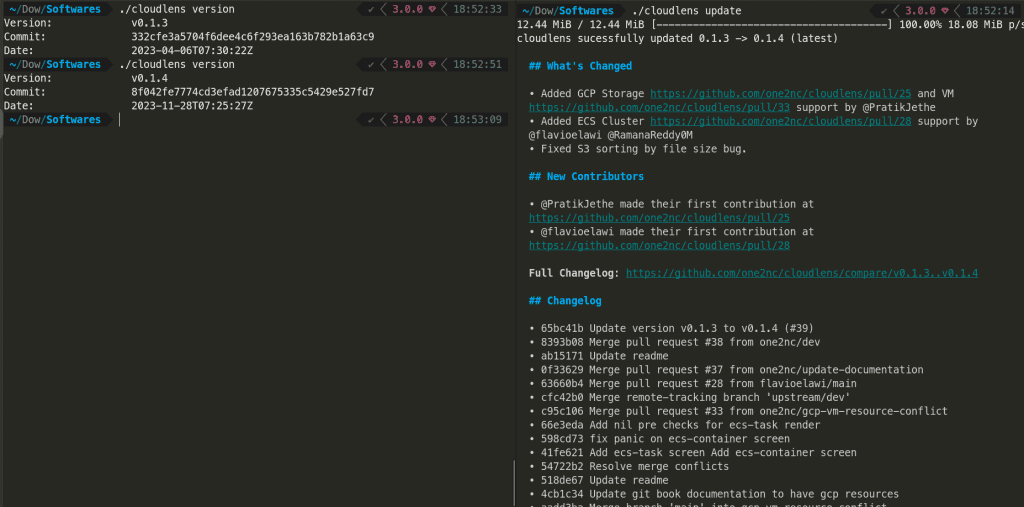
Task: Click the ~/Dow/Softwares path in update pane prompt
Action: coord(568,11)
